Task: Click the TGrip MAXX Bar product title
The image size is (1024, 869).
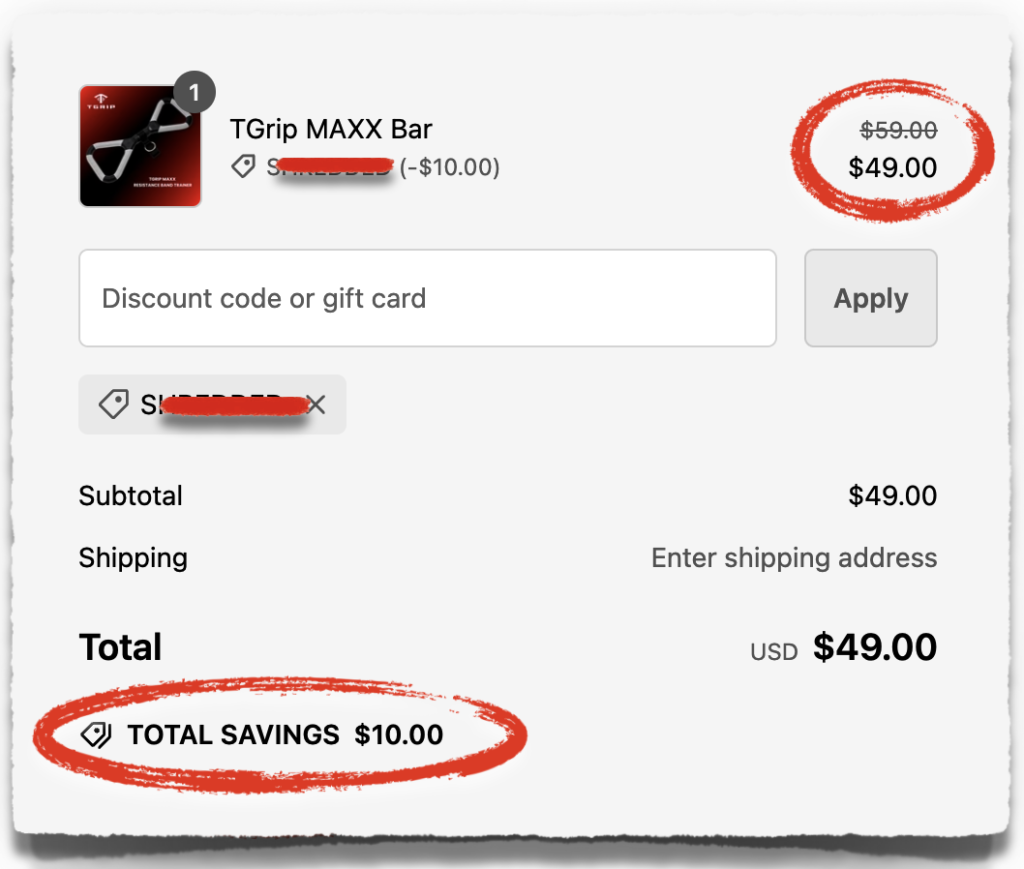Action: click(331, 129)
